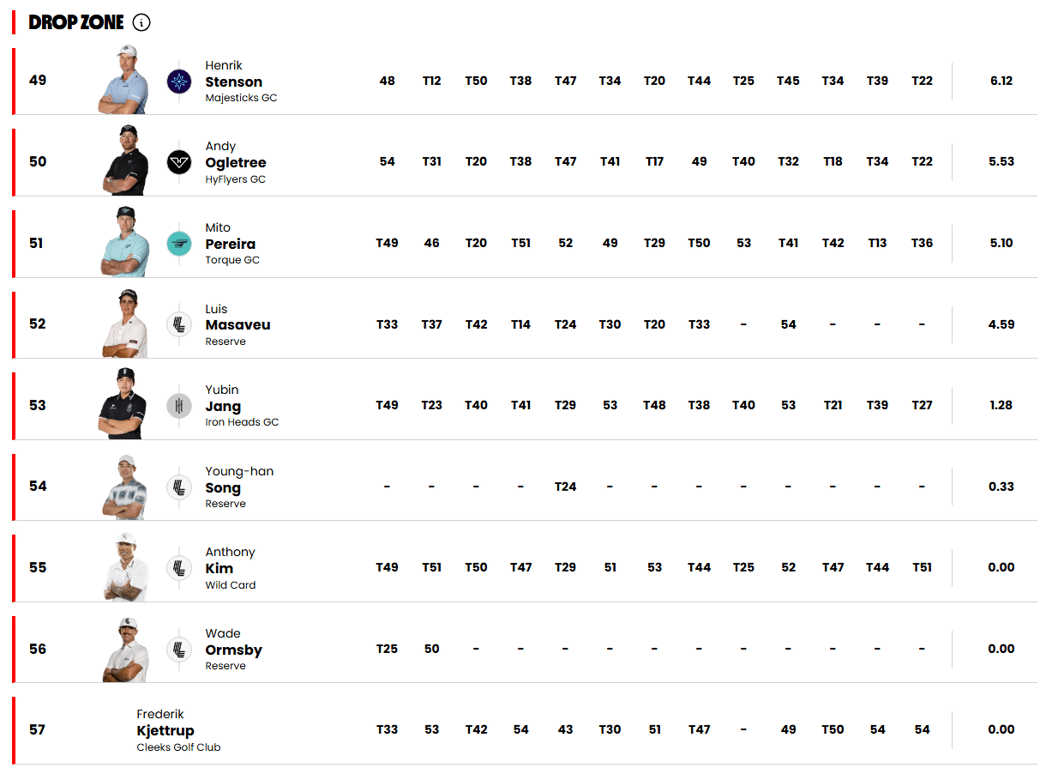The width and height of the screenshot is (1064, 768).
Task: Click the Iron Heads GC team logo
Action: tap(179, 405)
